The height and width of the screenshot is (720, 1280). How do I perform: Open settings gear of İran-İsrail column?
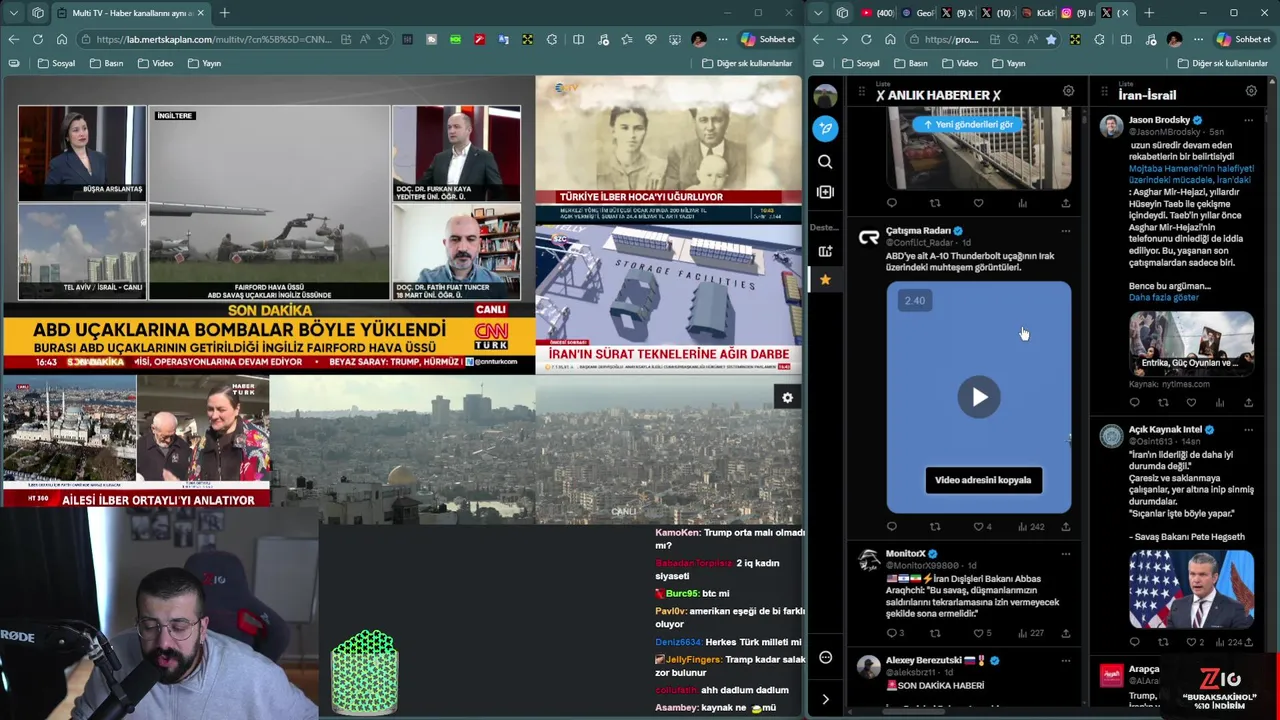[x=1251, y=91]
